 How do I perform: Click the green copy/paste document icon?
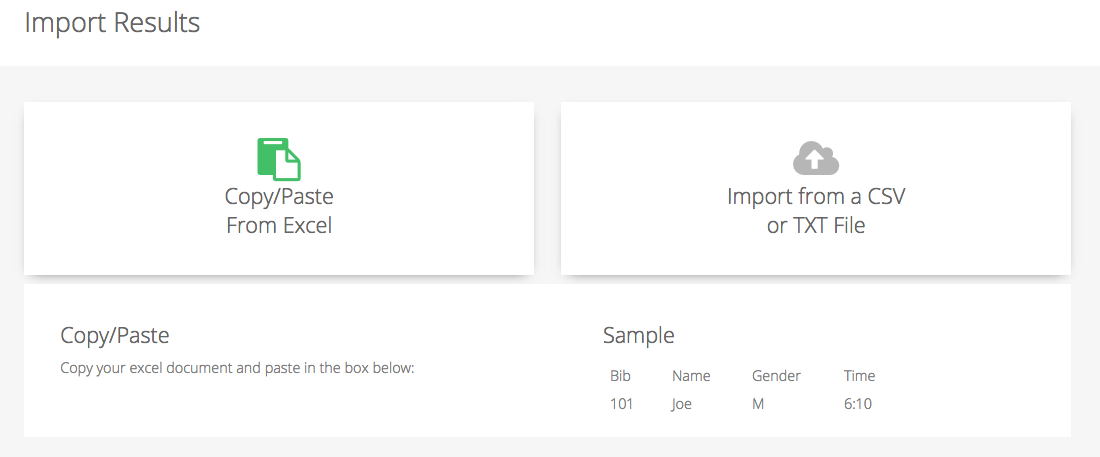pos(279,159)
